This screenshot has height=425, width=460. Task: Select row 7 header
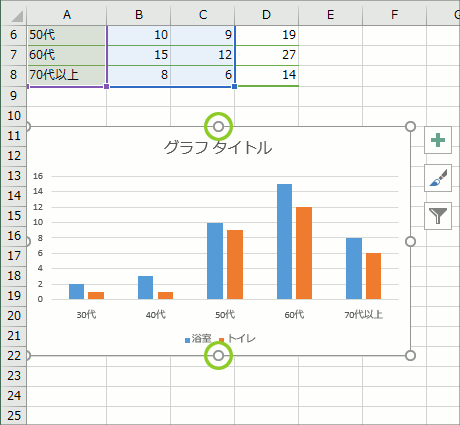tap(14, 55)
